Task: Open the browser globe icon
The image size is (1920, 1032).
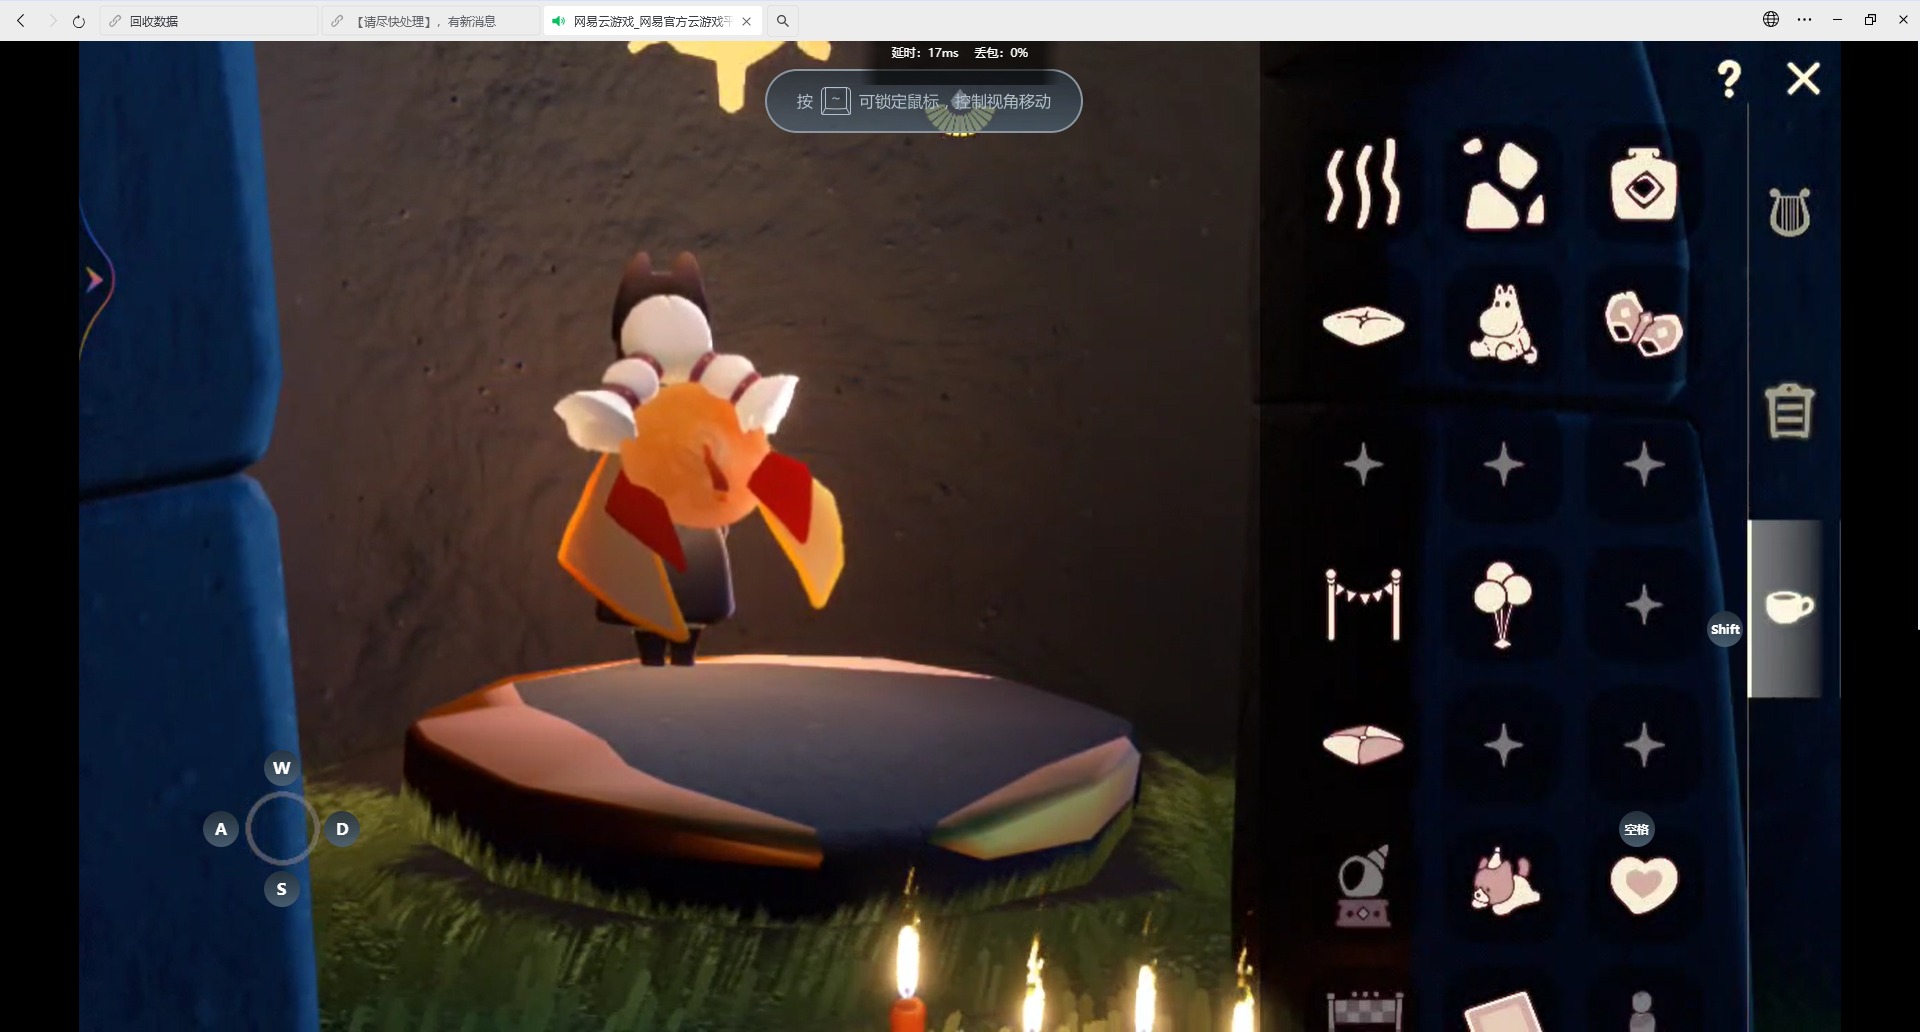Action: pos(1771,19)
